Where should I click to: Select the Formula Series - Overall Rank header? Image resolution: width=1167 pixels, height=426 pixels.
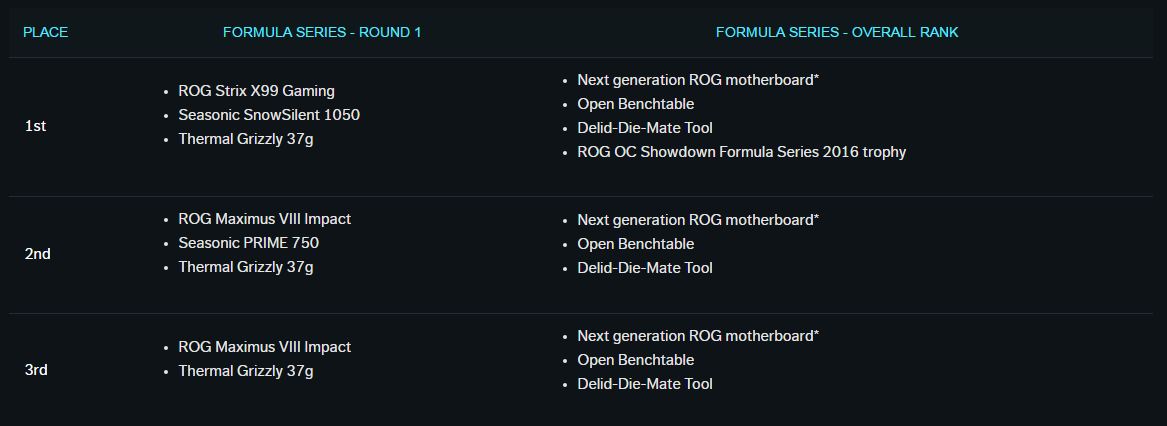coord(837,32)
